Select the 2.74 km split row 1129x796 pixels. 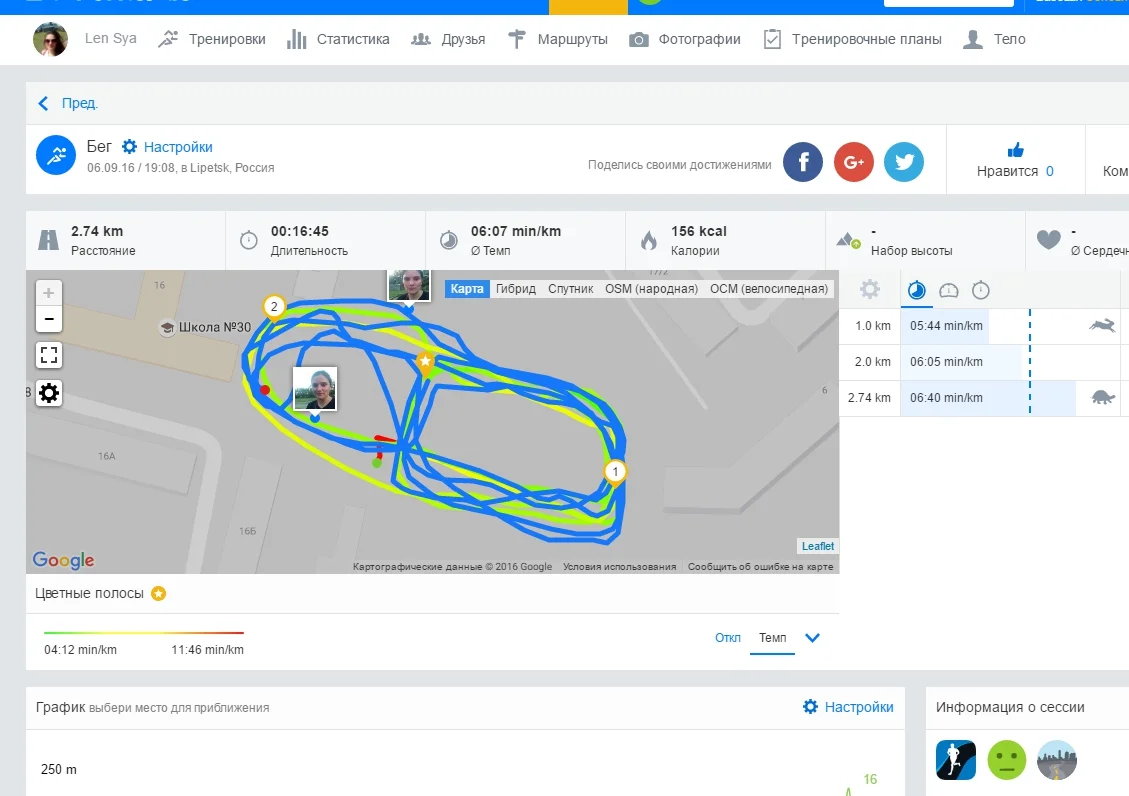(979, 398)
